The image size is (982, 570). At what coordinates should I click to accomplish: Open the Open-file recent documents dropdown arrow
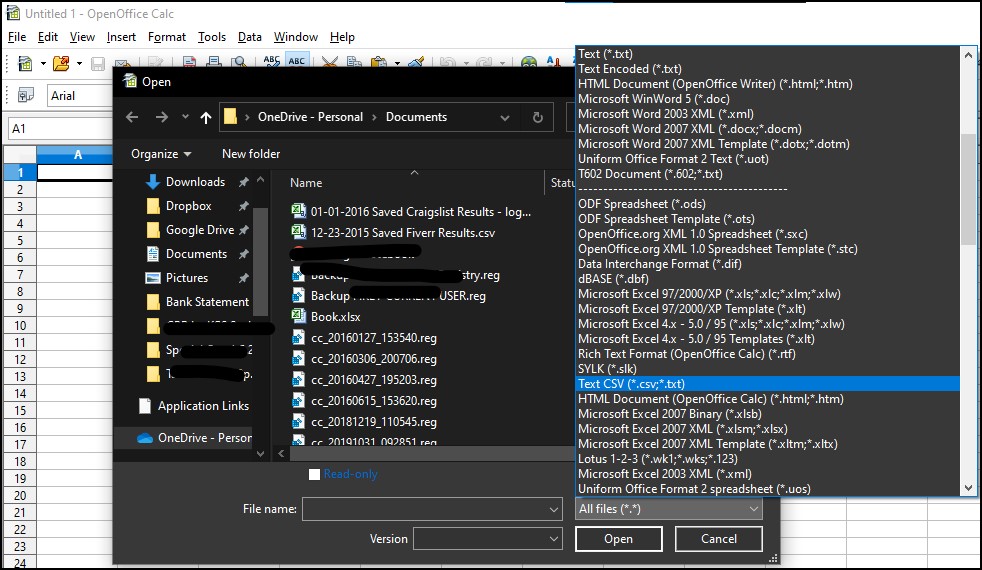pyautogui.click(x=79, y=63)
